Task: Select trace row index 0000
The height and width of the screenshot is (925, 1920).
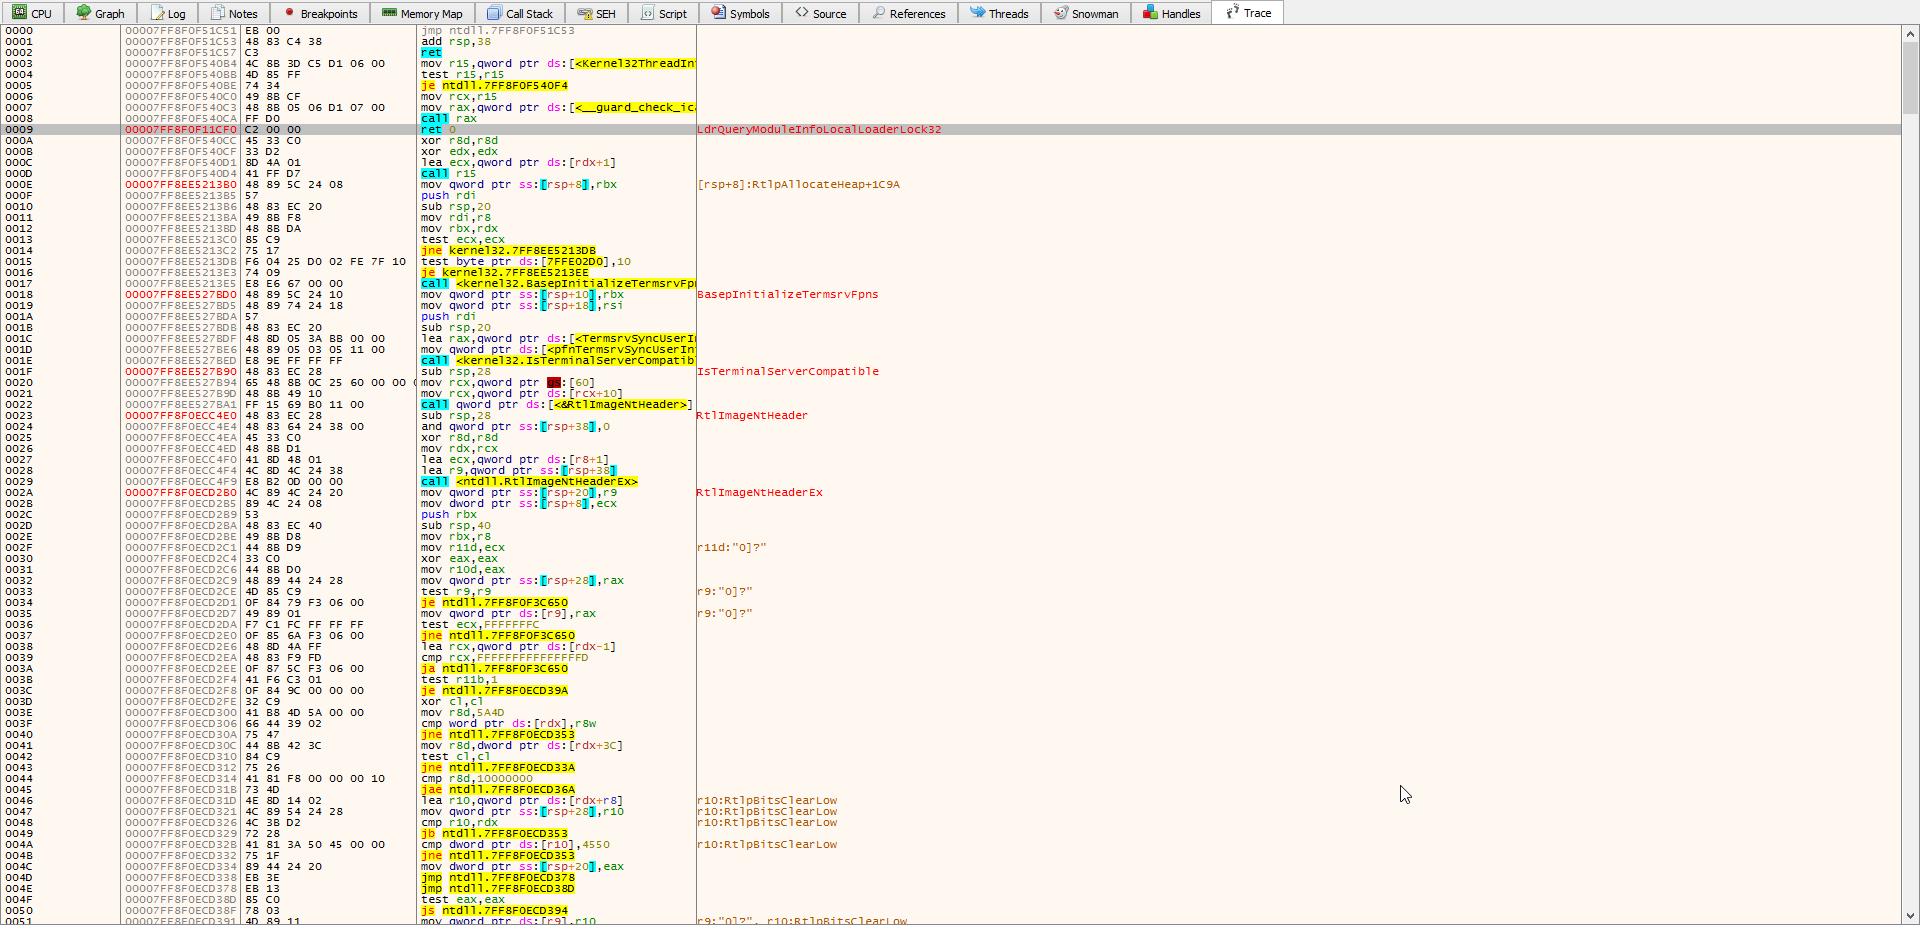Action: (19, 30)
